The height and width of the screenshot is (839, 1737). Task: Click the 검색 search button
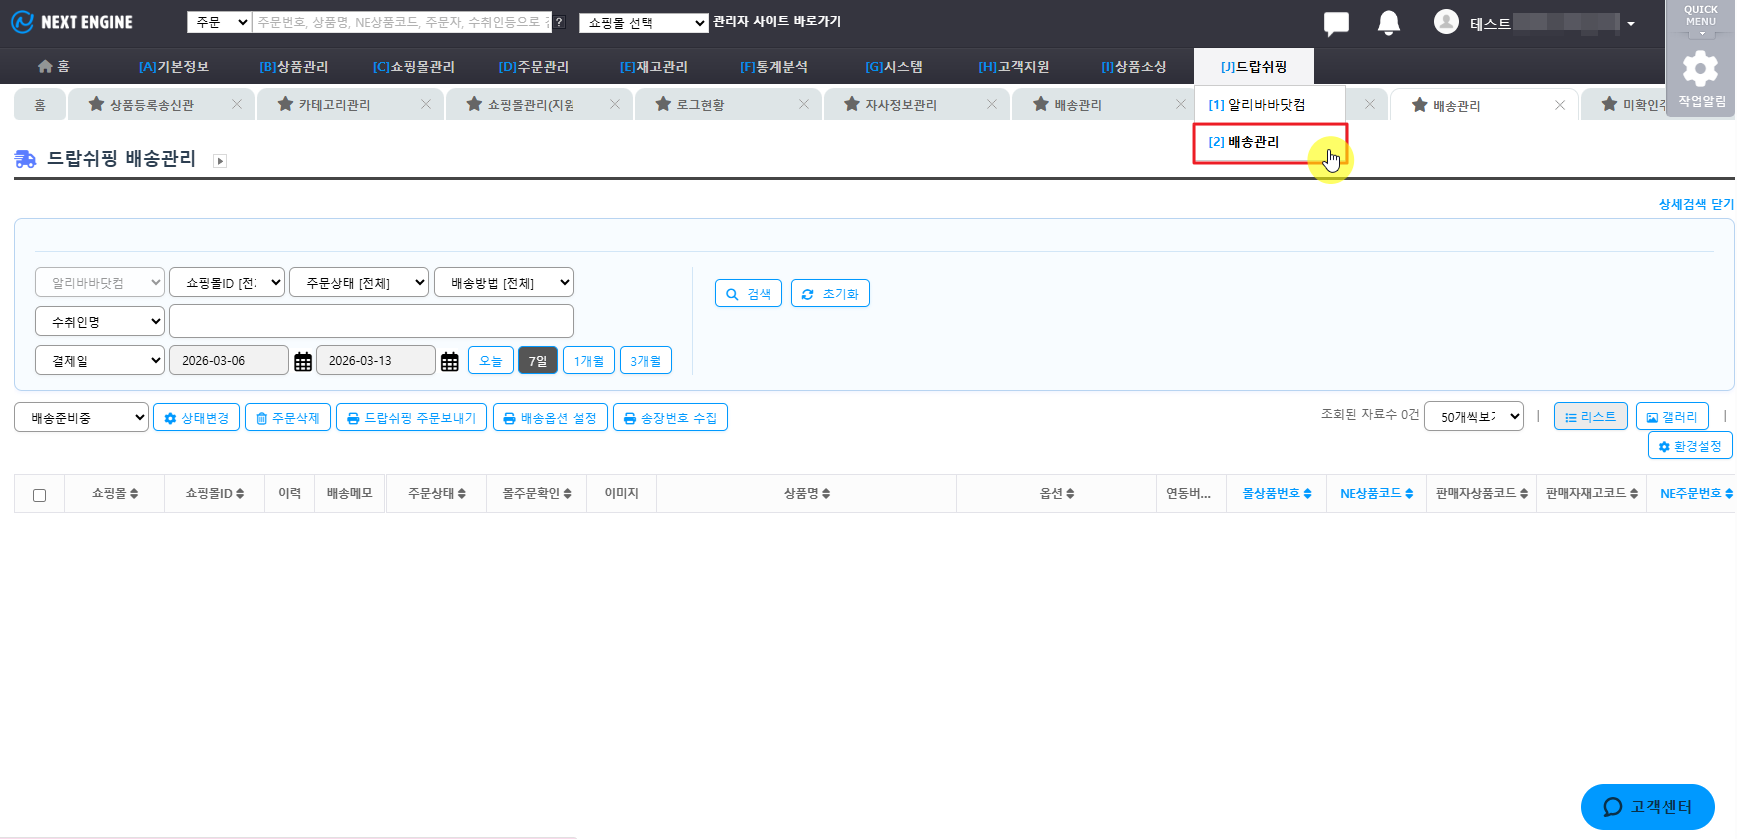click(748, 294)
